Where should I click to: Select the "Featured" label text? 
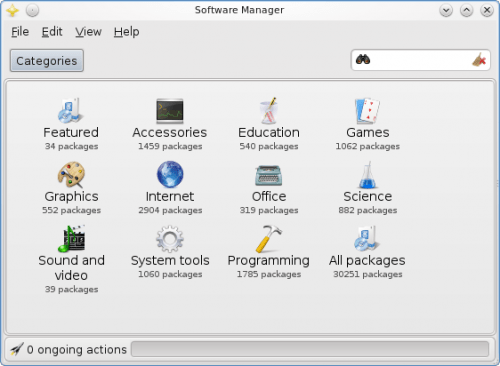[x=71, y=132]
